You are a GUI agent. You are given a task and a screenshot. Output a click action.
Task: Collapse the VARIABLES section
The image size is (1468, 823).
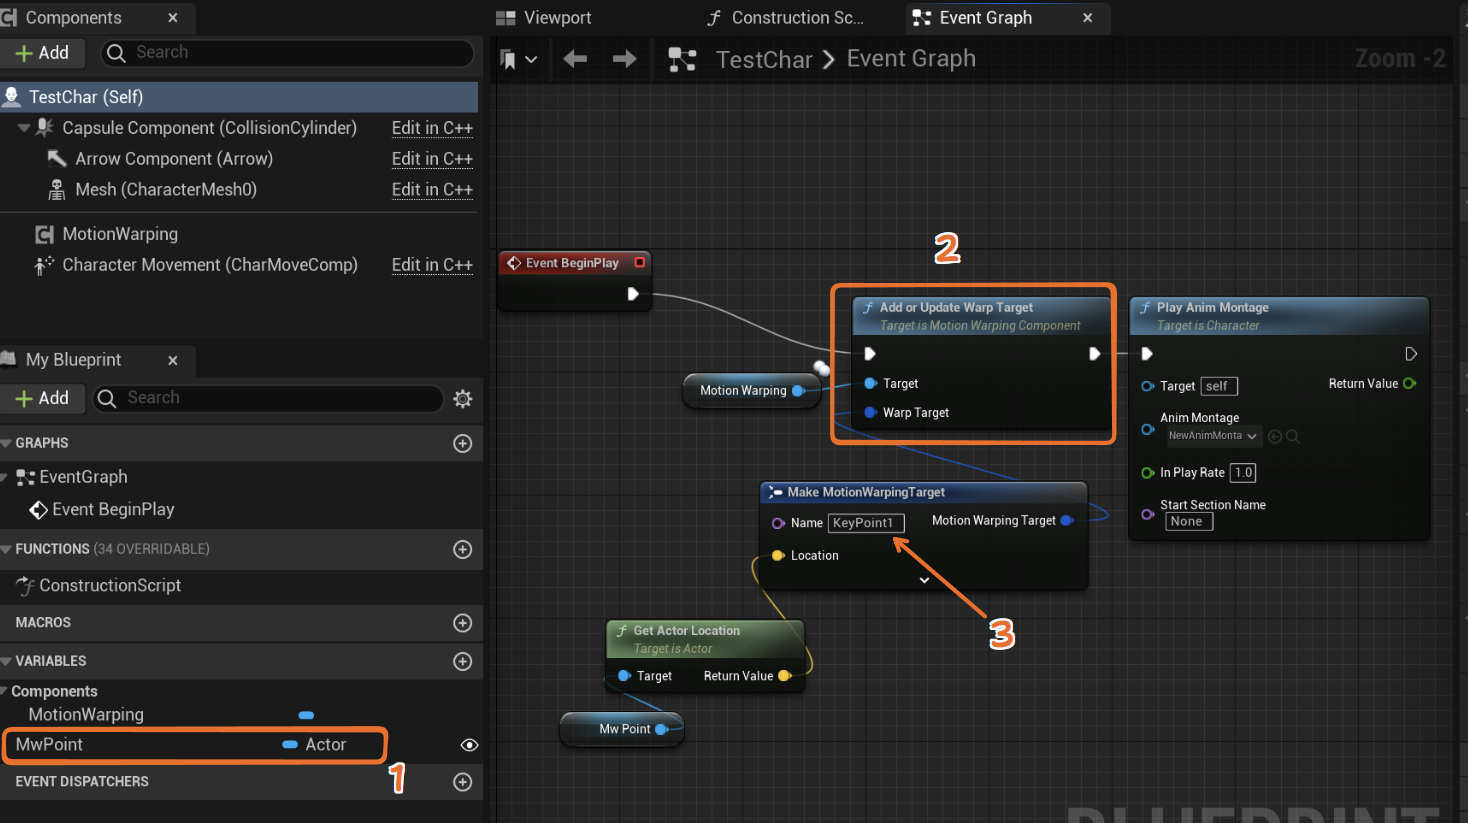(6, 661)
